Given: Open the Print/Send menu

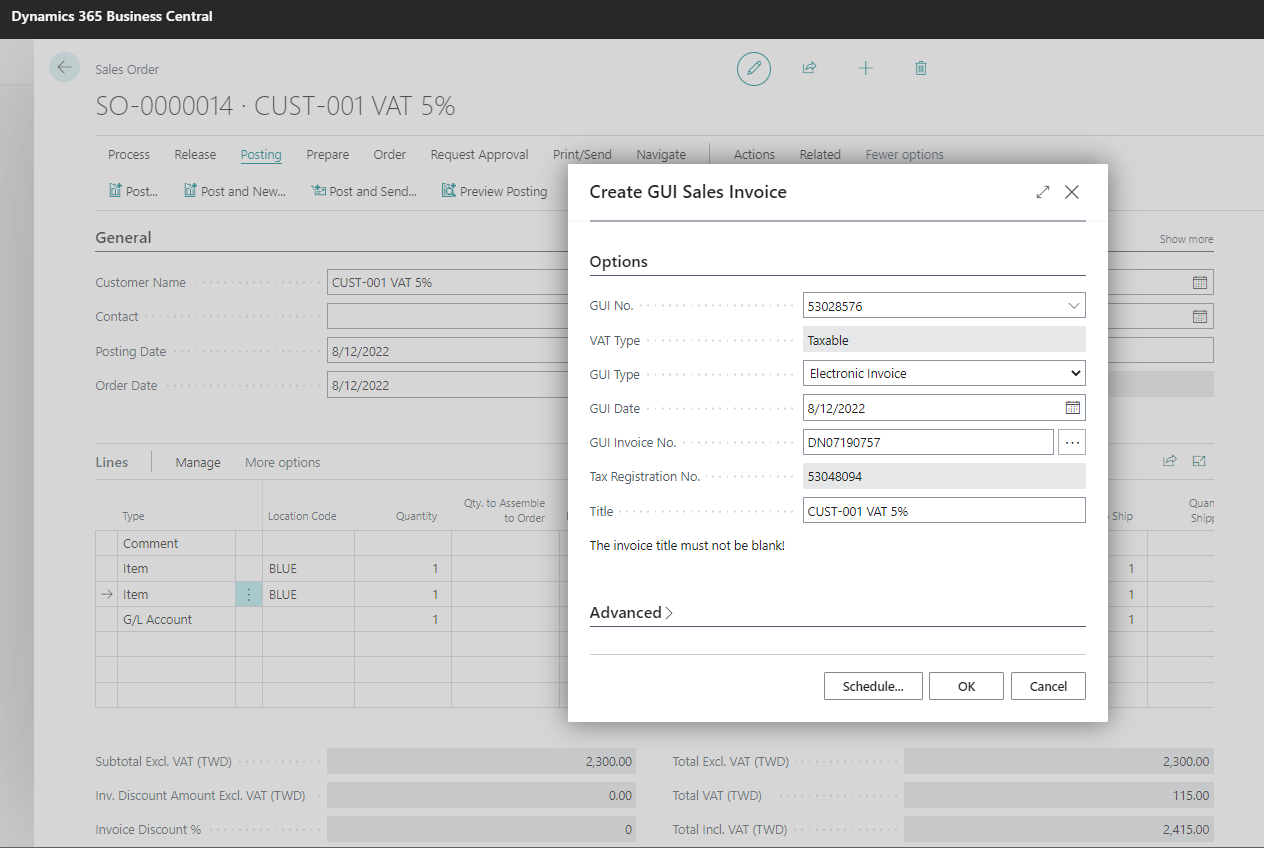Looking at the screenshot, I should click(583, 155).
